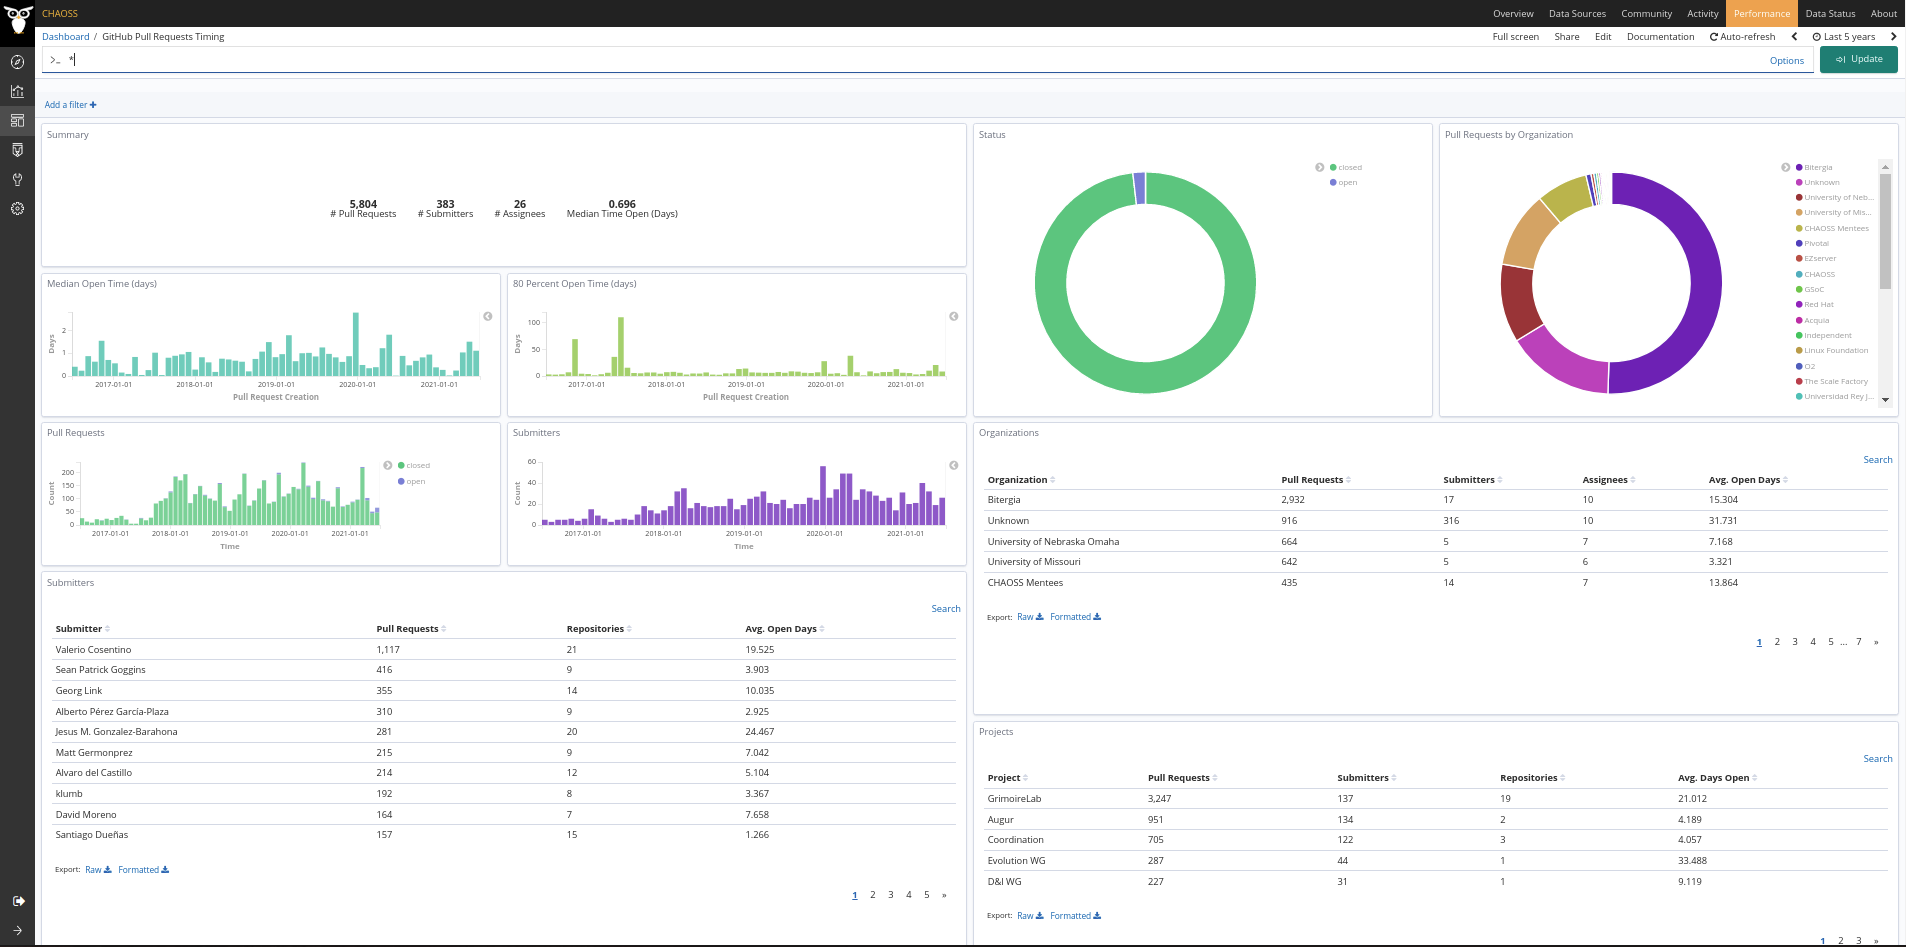Click the Dashboard icon in the sidebar
The image size is (1906, 947).
pos(17,121)
